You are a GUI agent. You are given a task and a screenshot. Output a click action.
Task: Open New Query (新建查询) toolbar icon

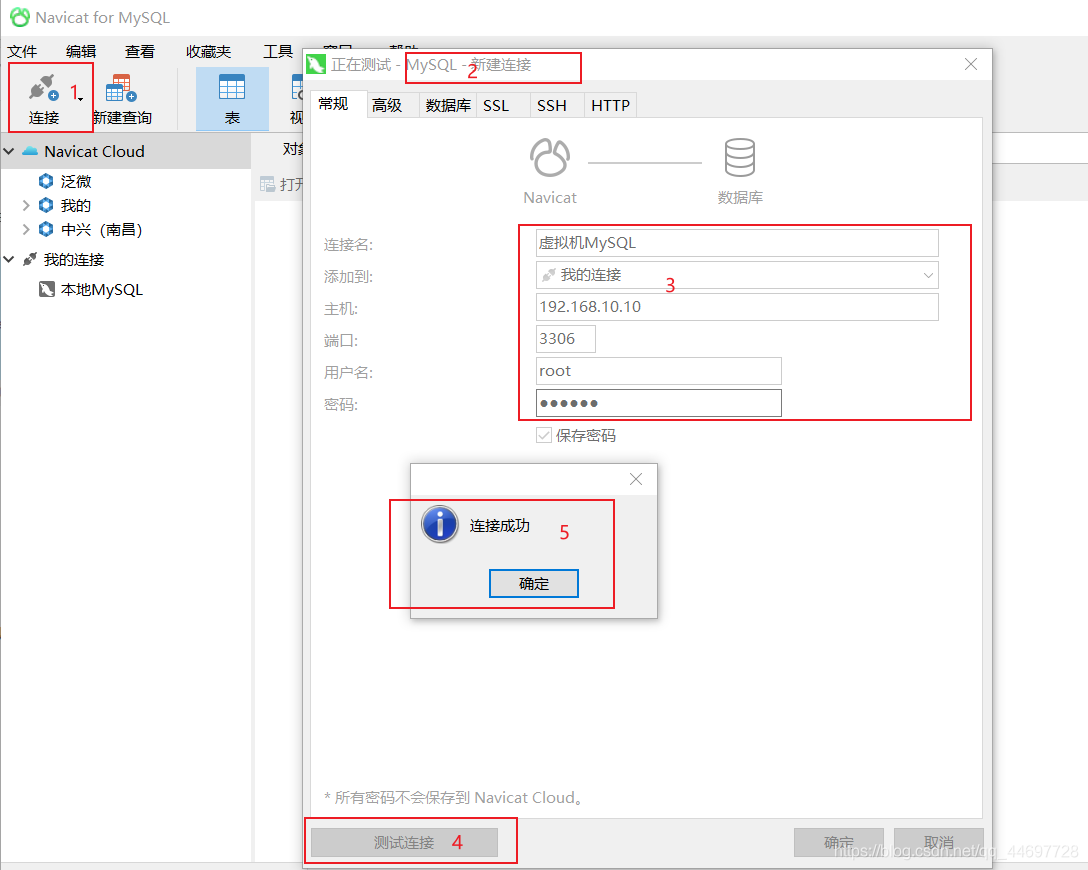[x=121, y=89]
